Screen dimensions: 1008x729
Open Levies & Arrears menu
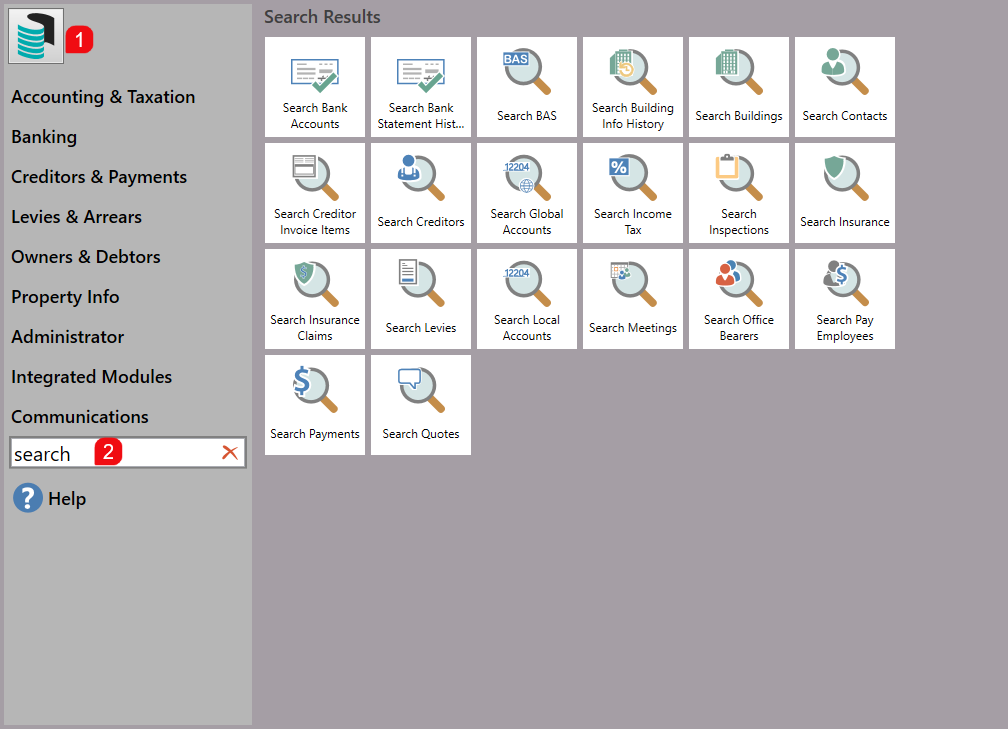(x=76, y=217)
